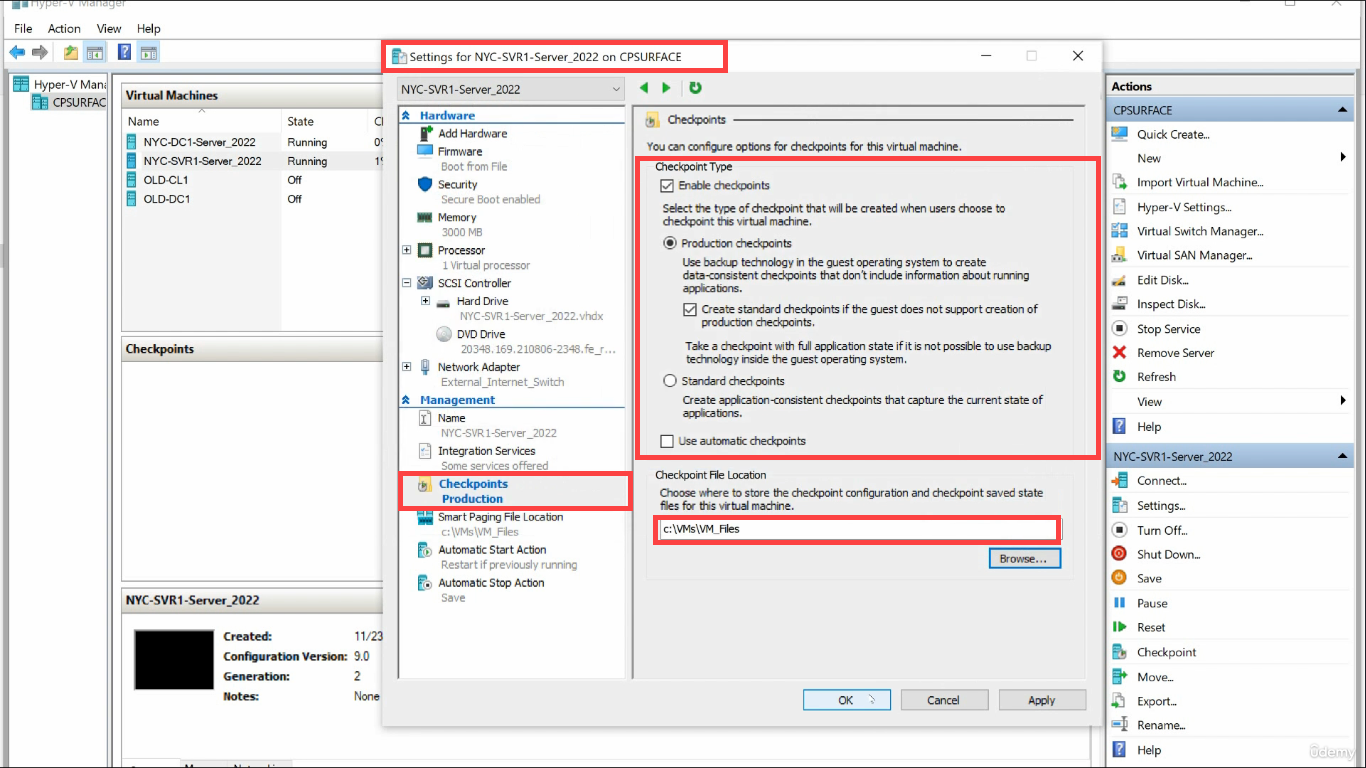Image resolution: width=1366 pixels, height=768 pixels.
Task: Click the Up one level folder icon
Action: pyautogui.click(x=71, y=52)
